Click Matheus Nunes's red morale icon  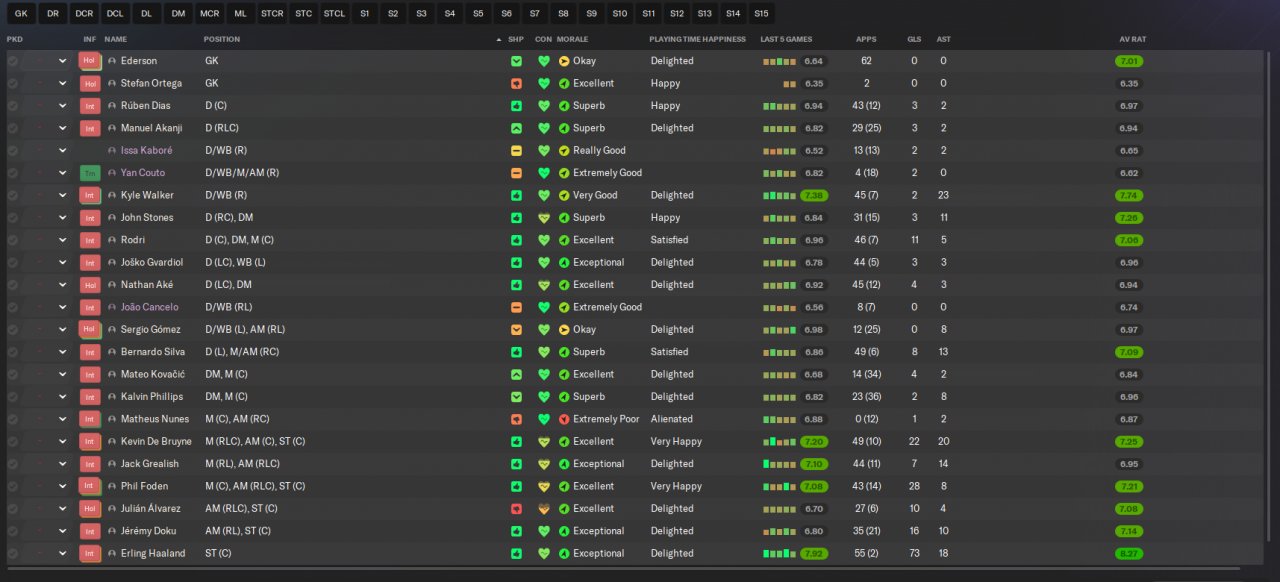coord(564,419)
